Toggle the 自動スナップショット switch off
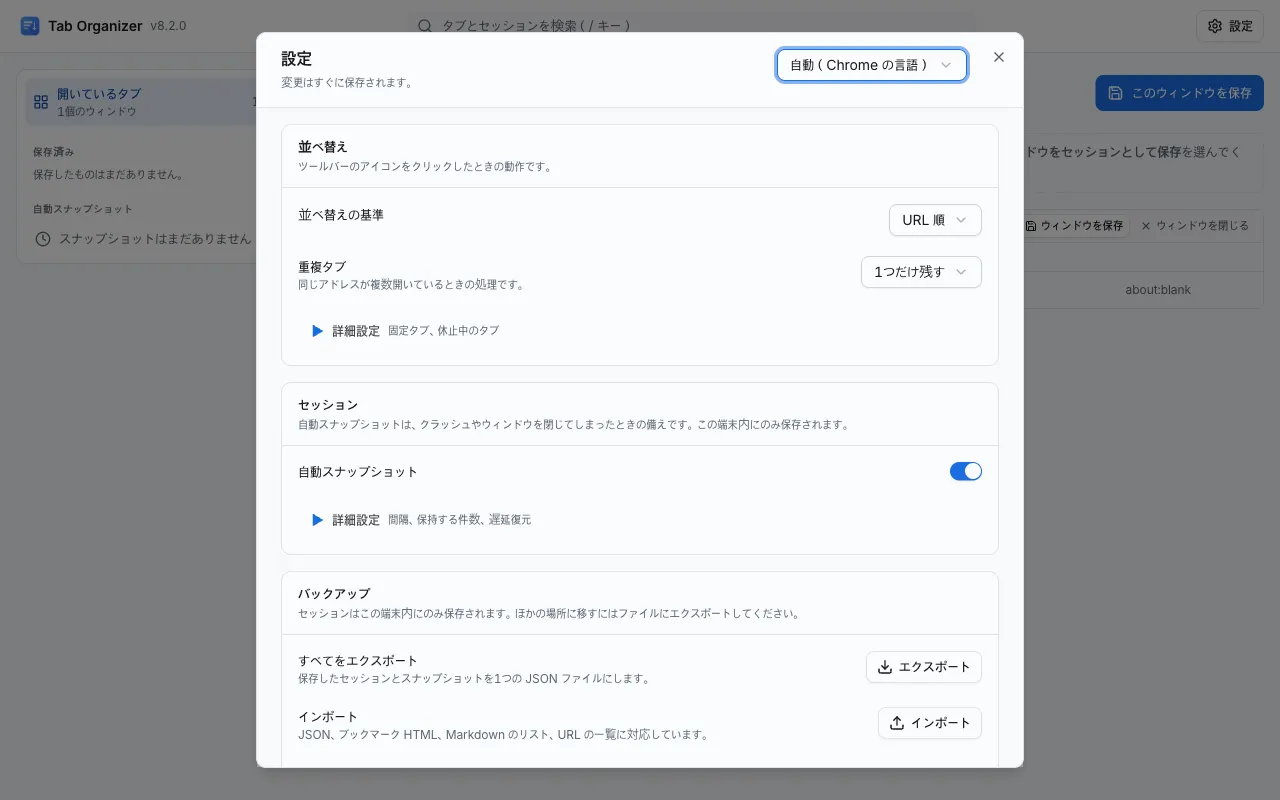The width and height of the screenshot is (1280, 800). click(x=966, y=471)
